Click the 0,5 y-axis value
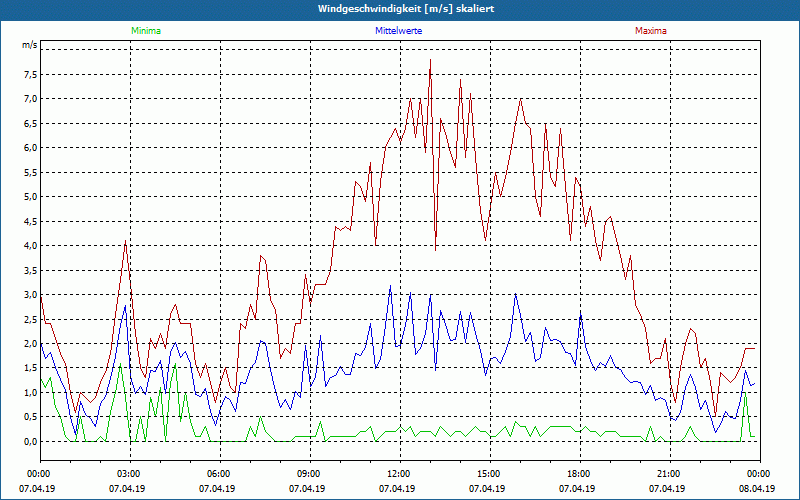Viewport: 800px width, 500px height. 31,417
